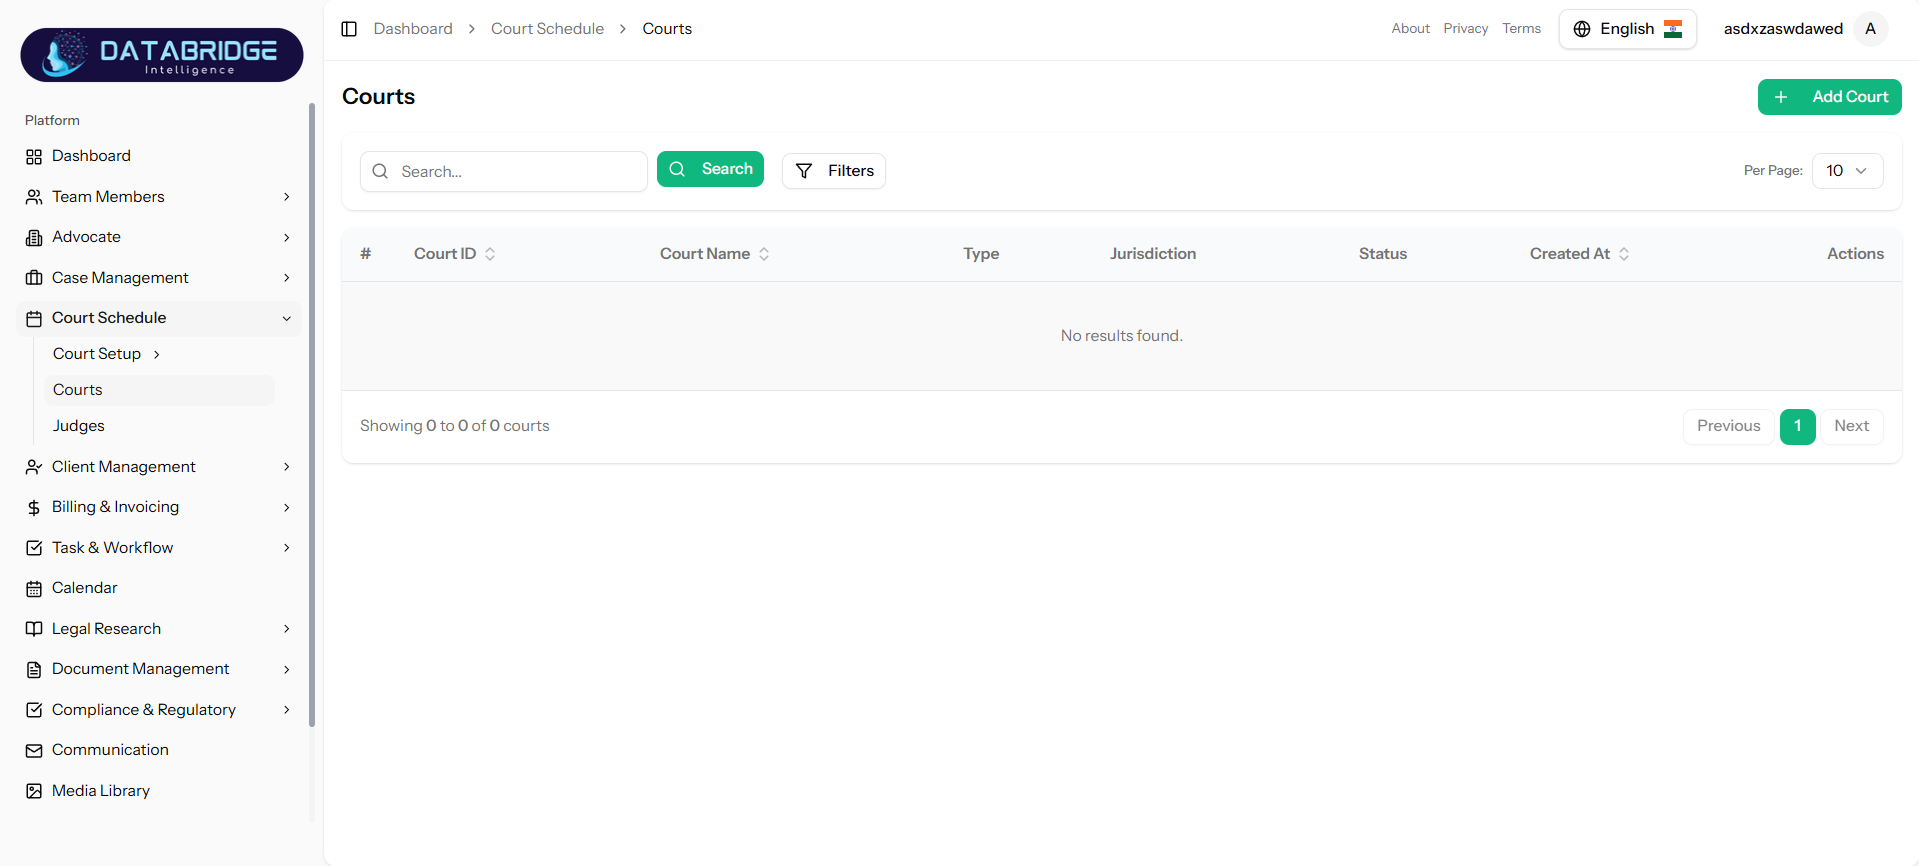Click the Add Court button

(x=1829, y=97)
